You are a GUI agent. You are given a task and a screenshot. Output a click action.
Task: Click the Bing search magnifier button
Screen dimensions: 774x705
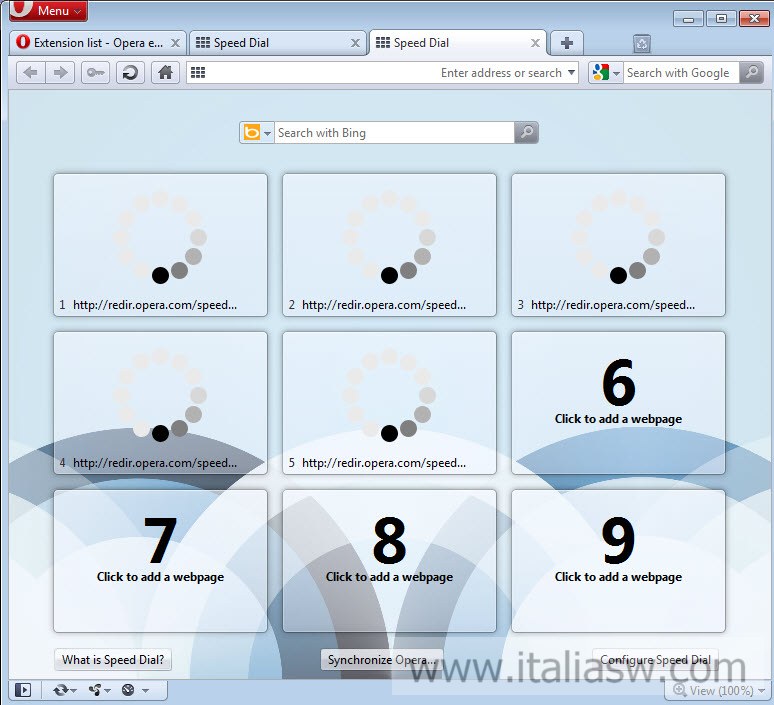coord(526,133)
